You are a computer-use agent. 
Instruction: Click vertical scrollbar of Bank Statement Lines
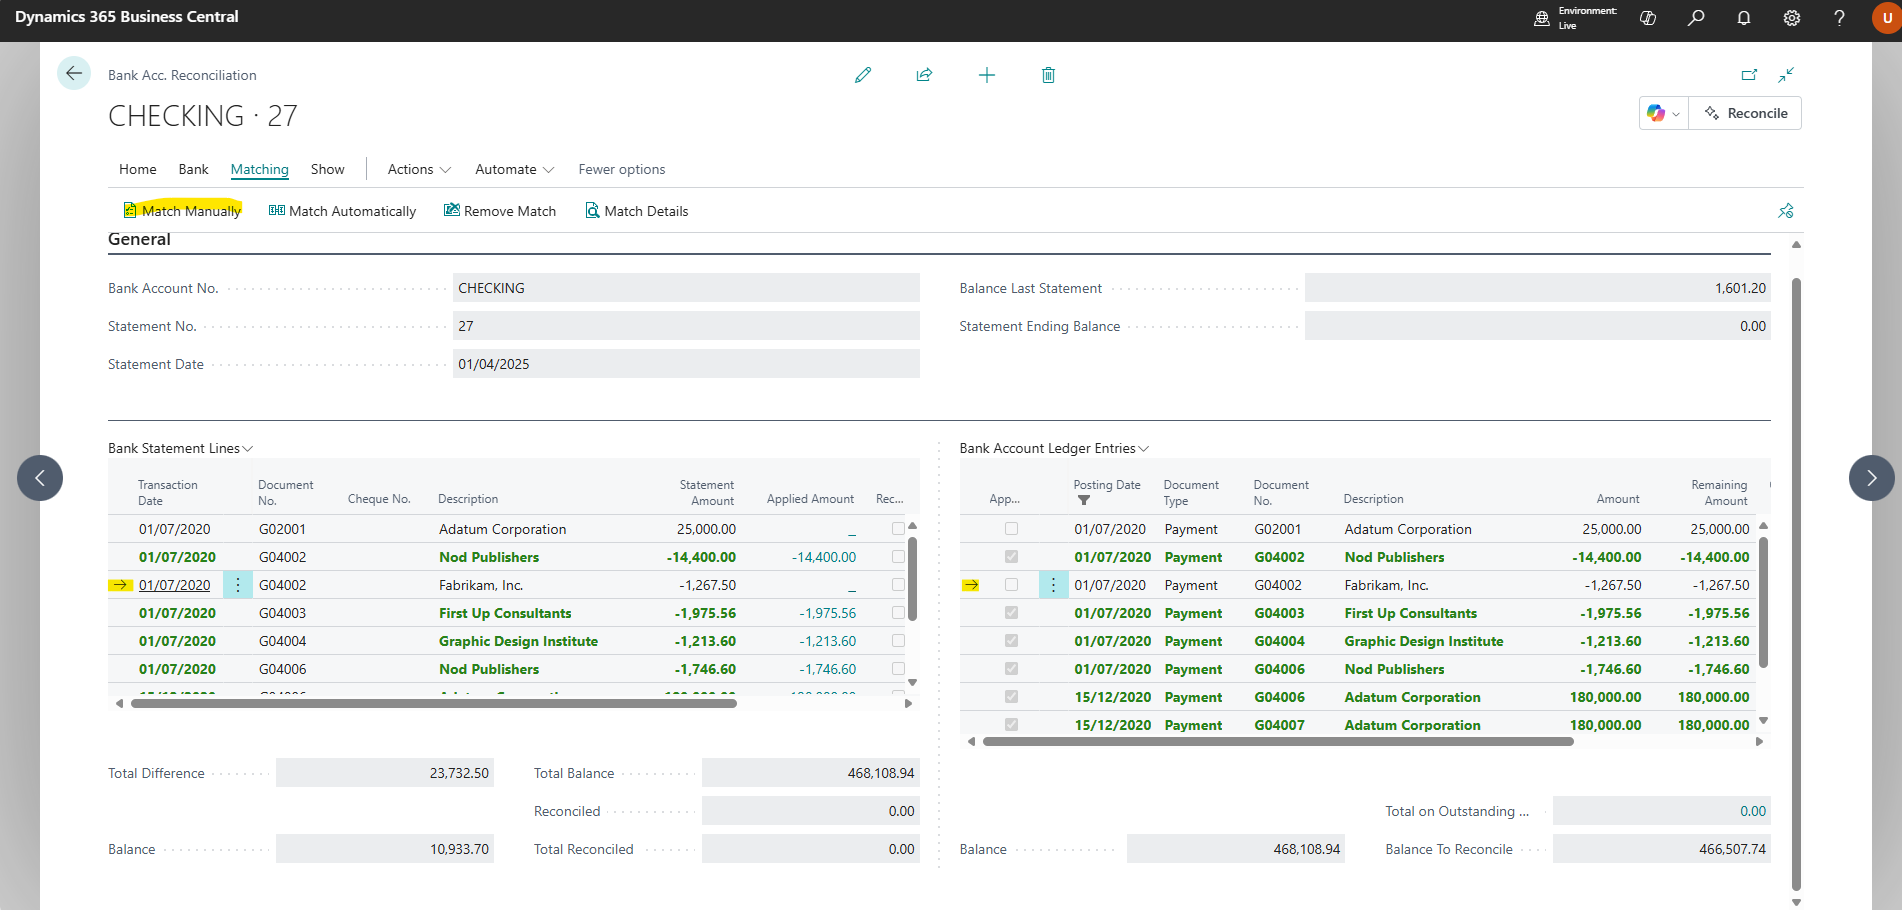tap(912, 579)
